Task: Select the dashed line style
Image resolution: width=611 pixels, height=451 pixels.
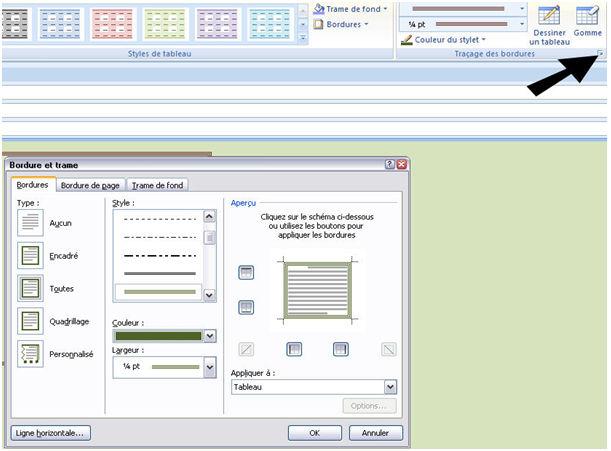Action: tap(160, 219)
